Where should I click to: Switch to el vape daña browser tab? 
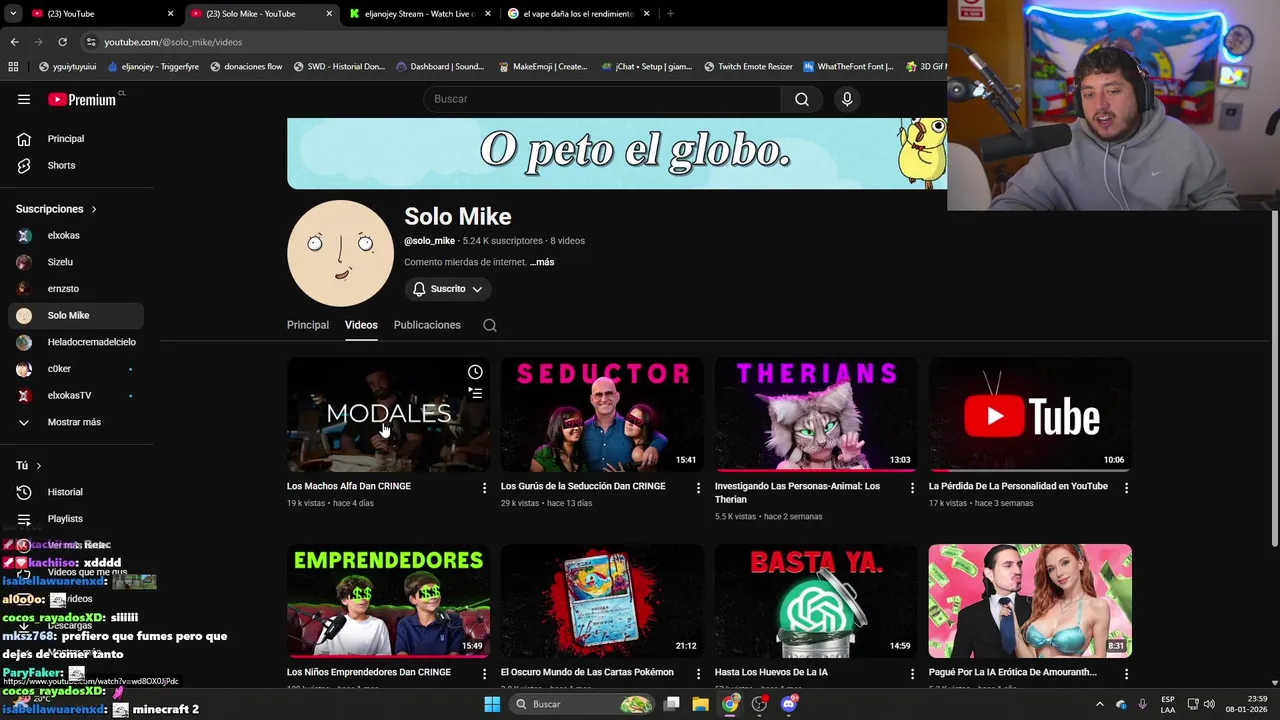click(578, 14)
